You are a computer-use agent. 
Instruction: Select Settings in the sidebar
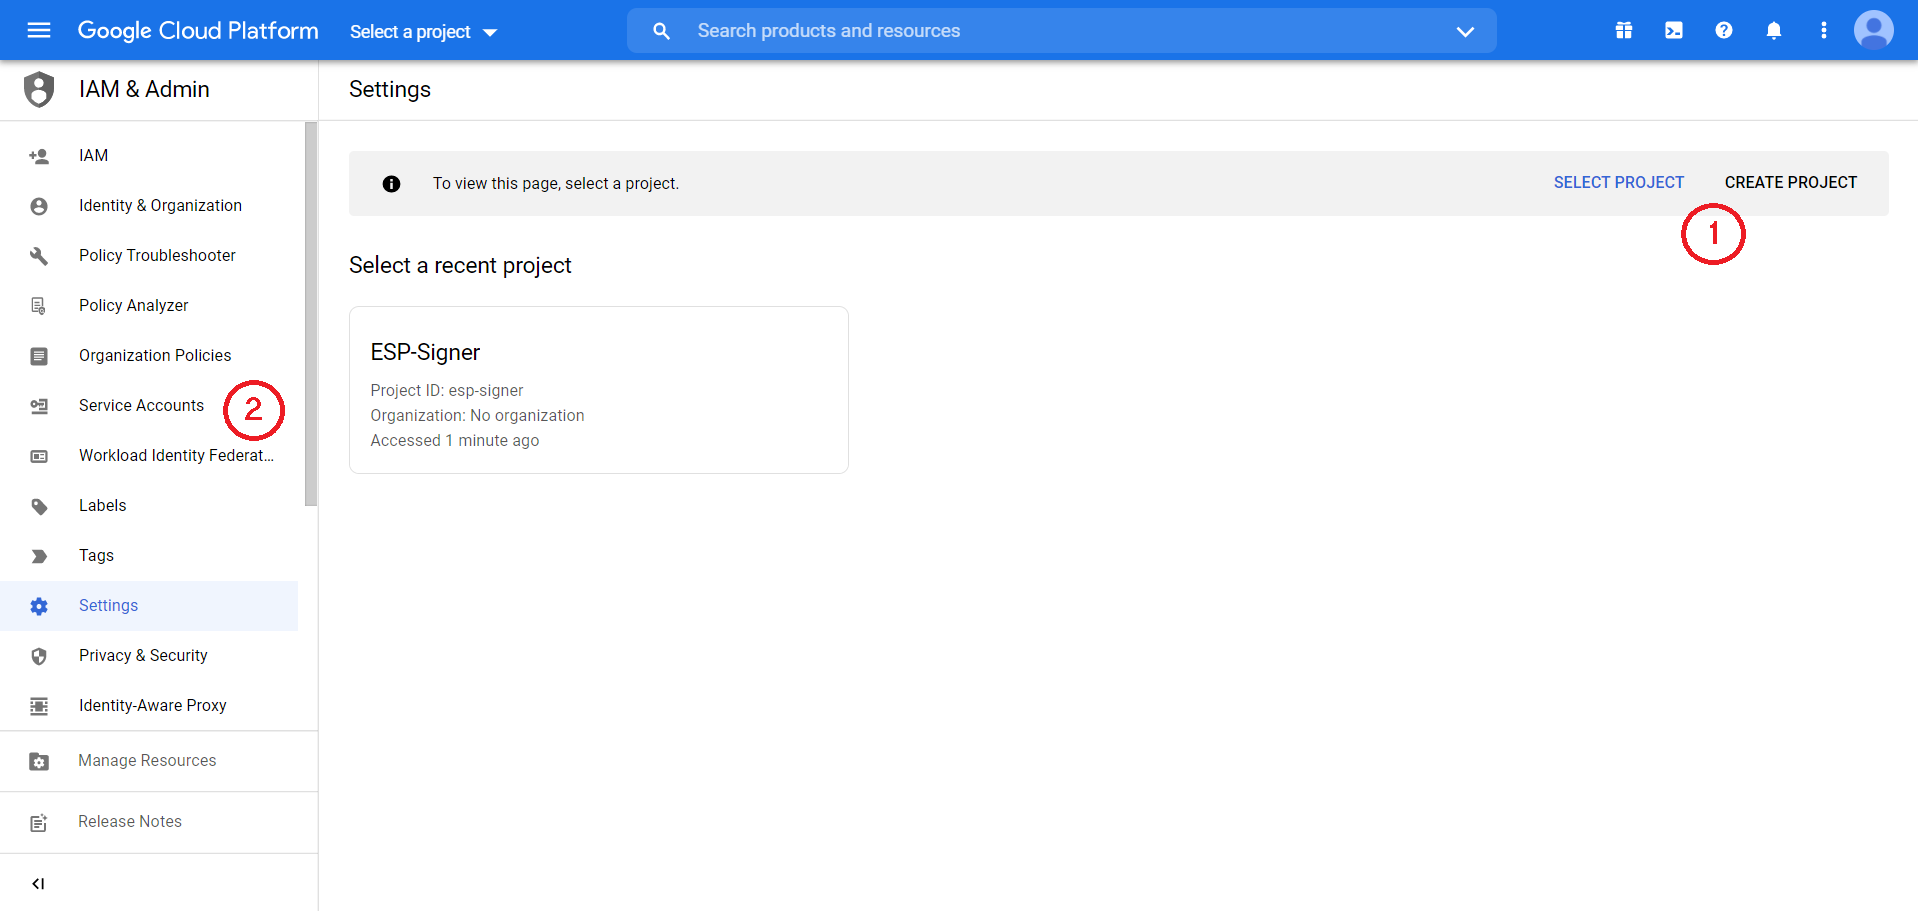149,606
